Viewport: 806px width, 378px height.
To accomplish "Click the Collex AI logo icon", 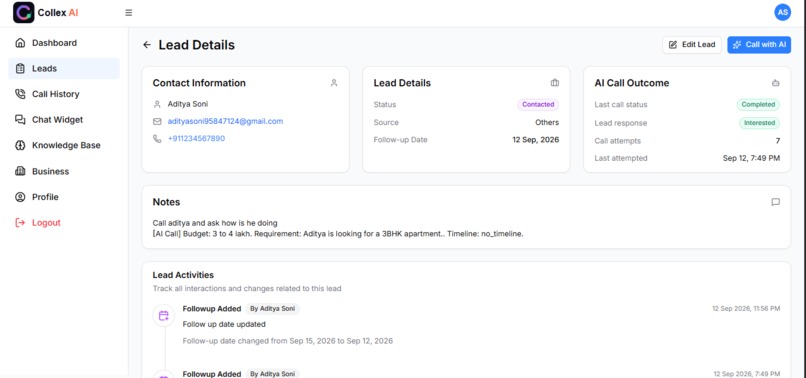I will tap(24, 12).
